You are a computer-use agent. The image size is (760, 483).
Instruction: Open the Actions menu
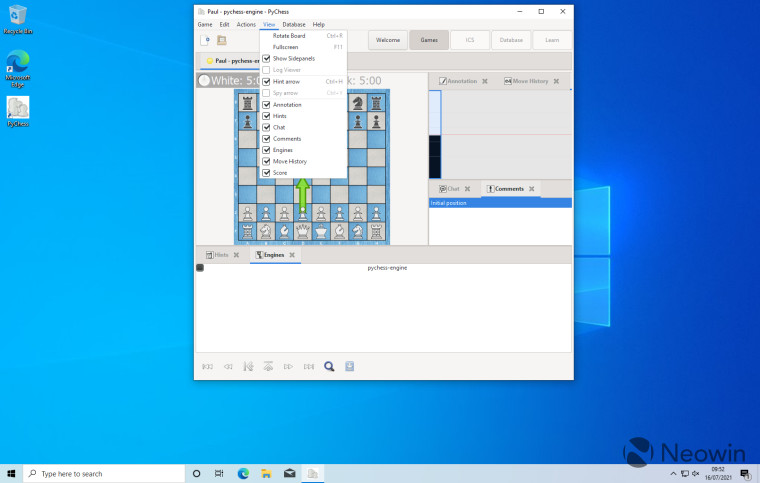coord(246,24)
